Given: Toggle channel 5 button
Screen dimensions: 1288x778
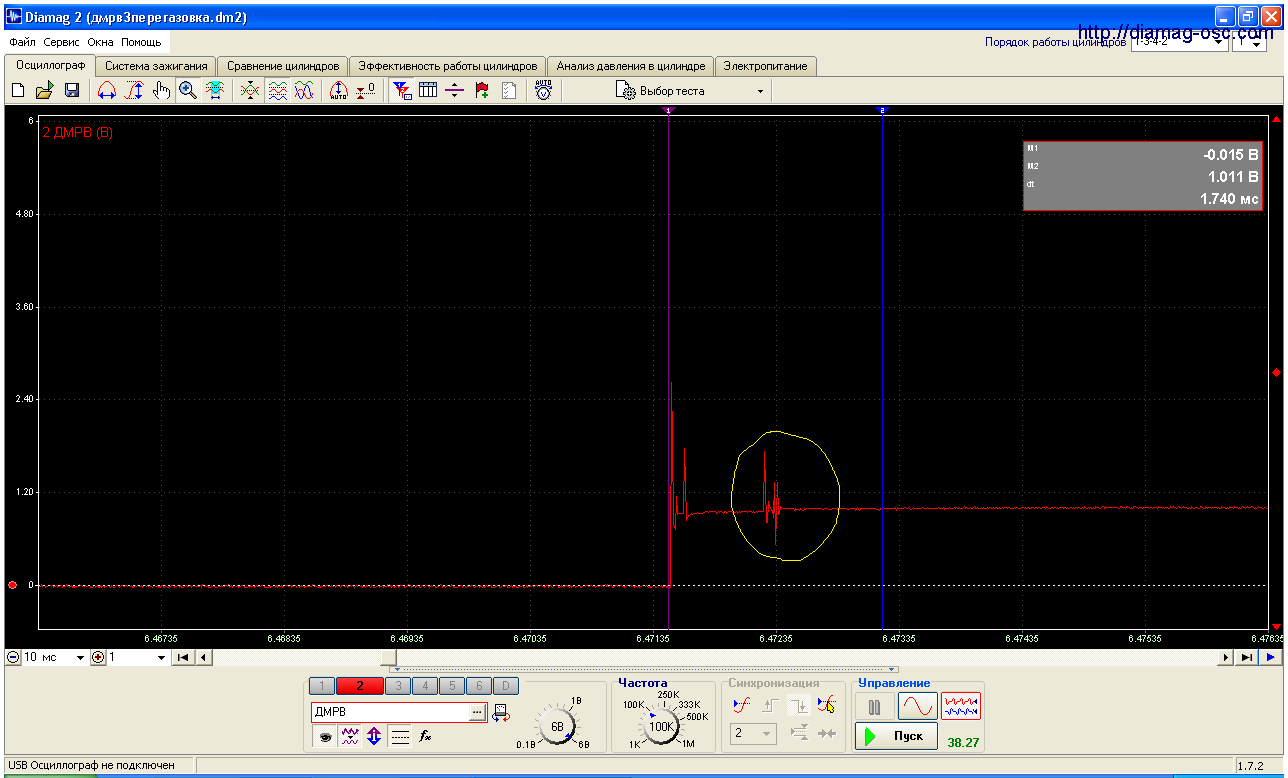Looking at the screenshot, I should (452, 686).
